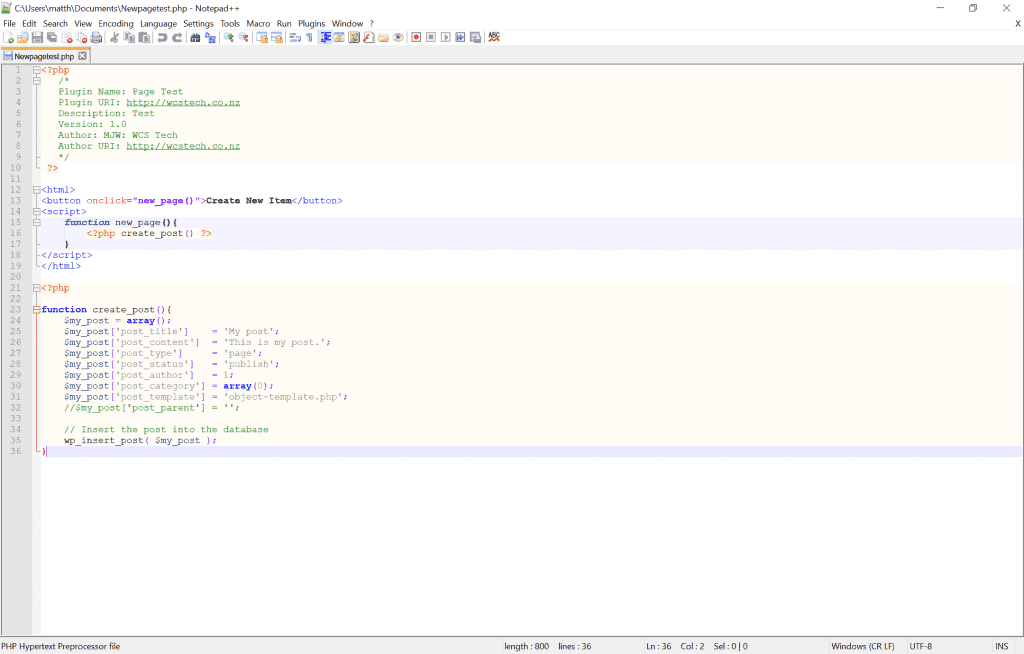The width and height of the screenshot is (1024, 654).
Task: Click 'wp_insert_post' code on line 35
Action: [x=104, y=440]
